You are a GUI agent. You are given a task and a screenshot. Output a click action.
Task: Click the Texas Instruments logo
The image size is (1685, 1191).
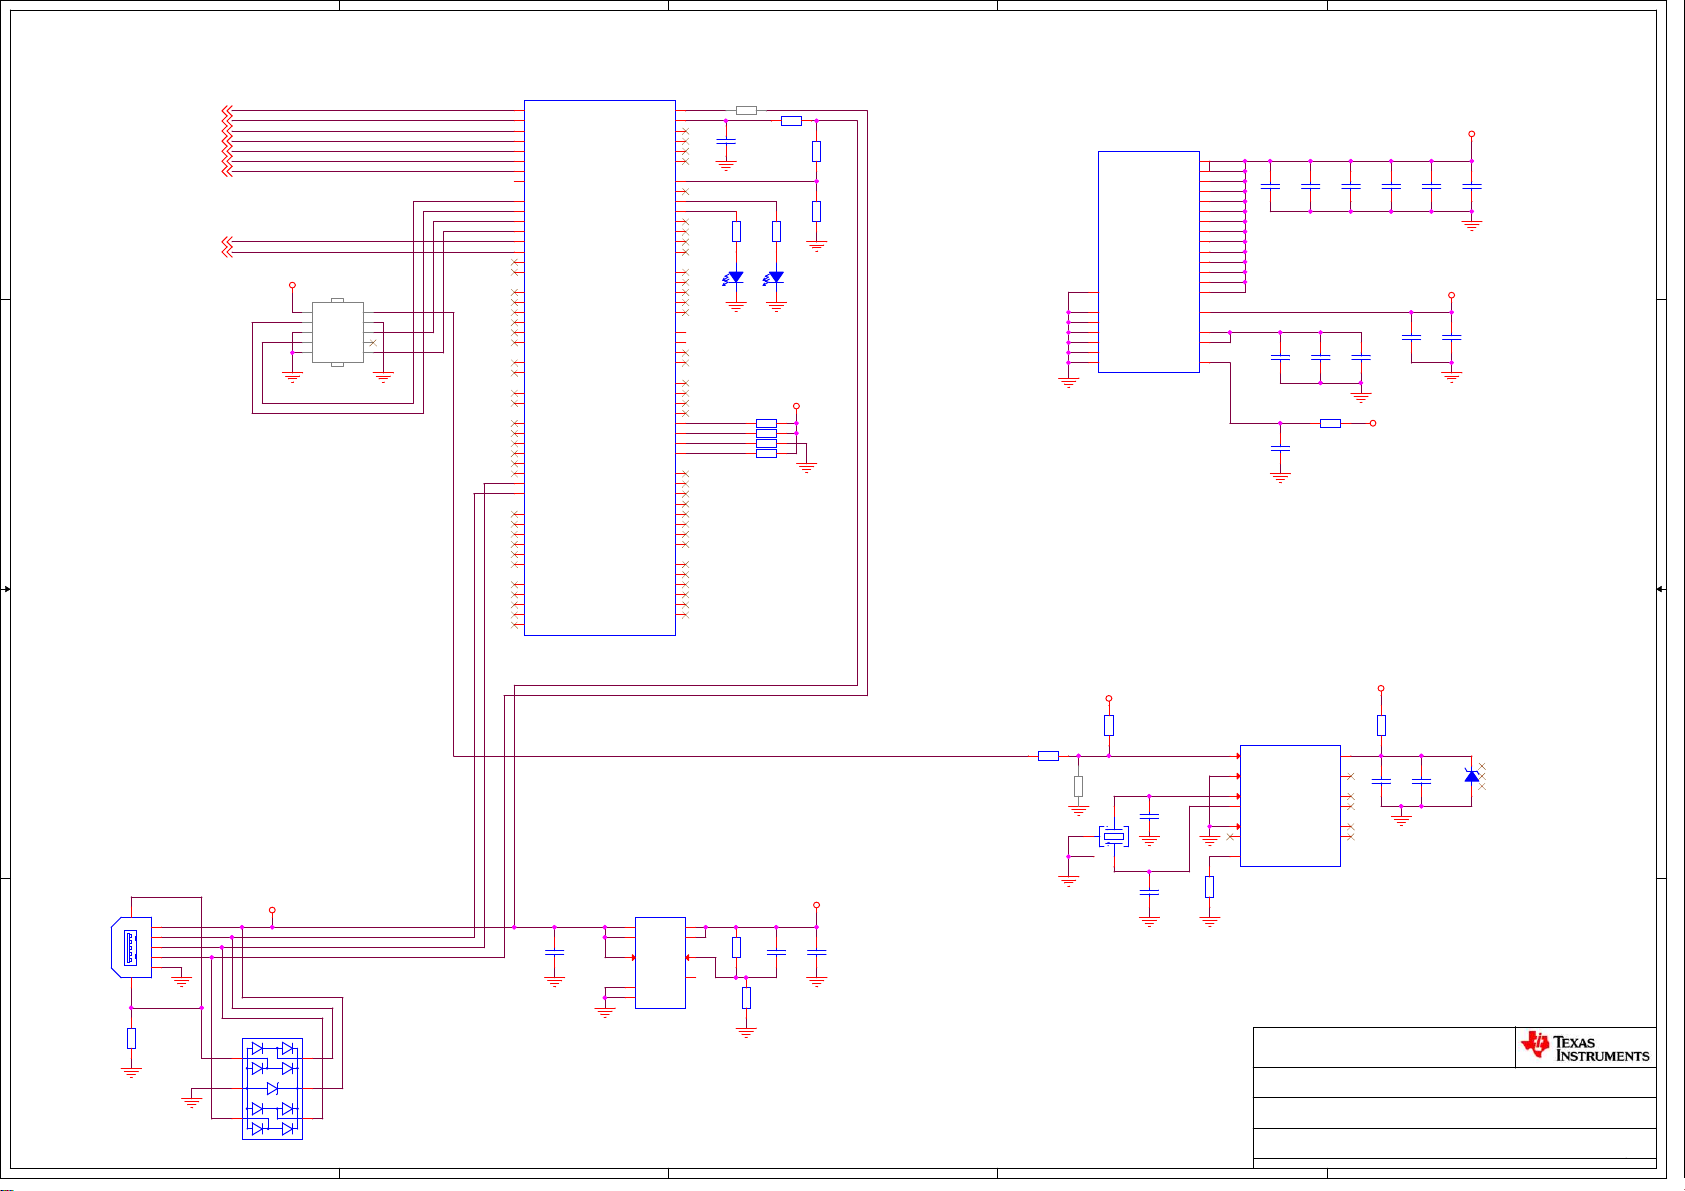[1585, 1047]
